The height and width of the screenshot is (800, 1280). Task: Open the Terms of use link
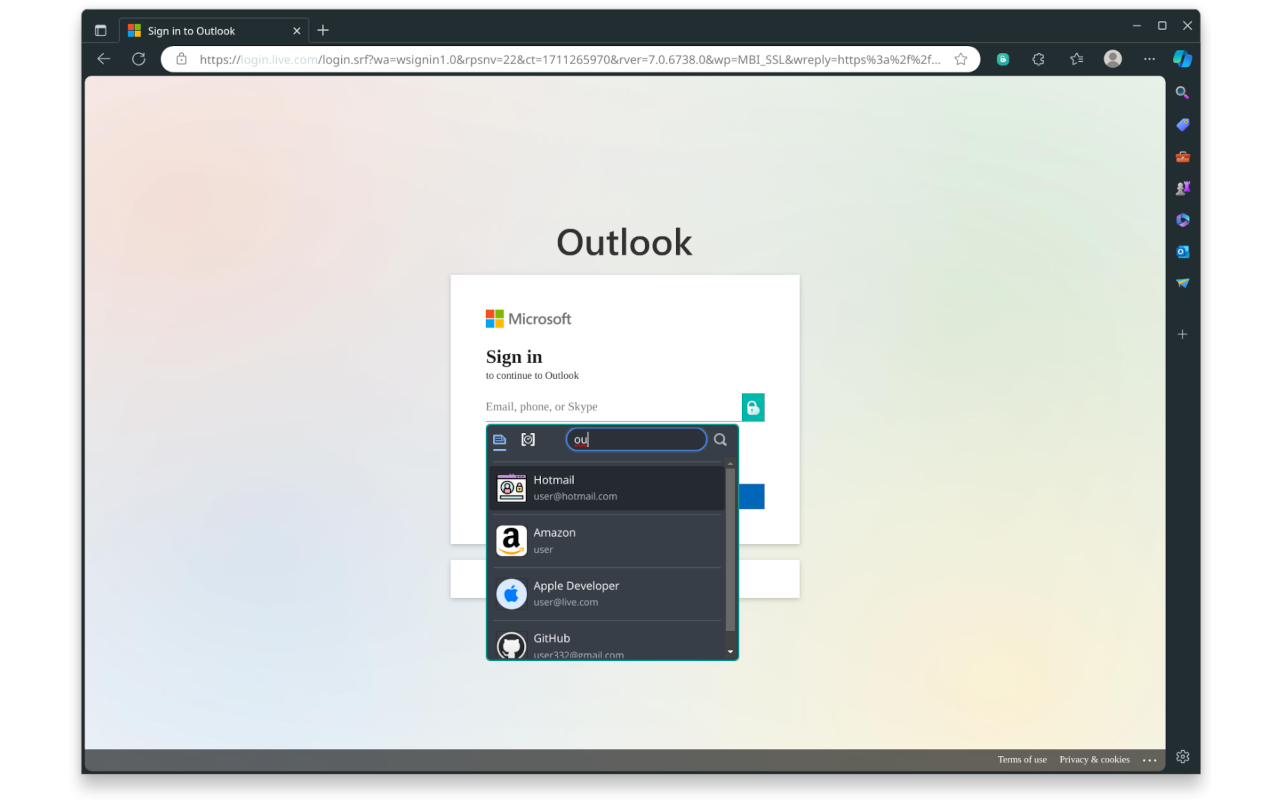pos(1022,760)
